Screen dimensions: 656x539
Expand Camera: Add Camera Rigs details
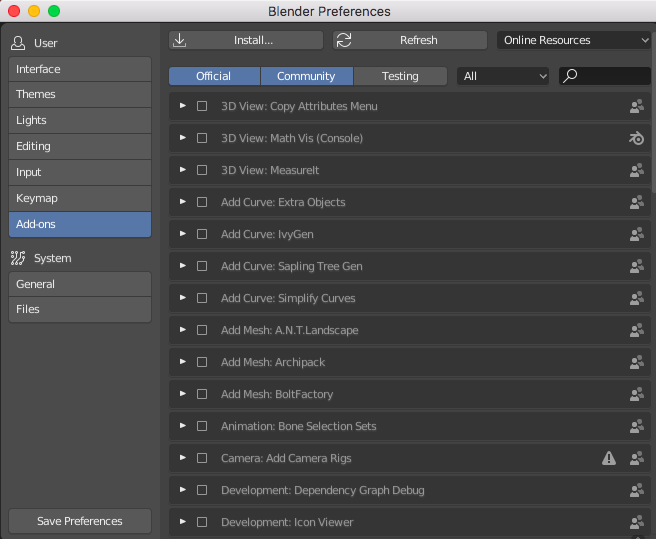coord(183,458)
